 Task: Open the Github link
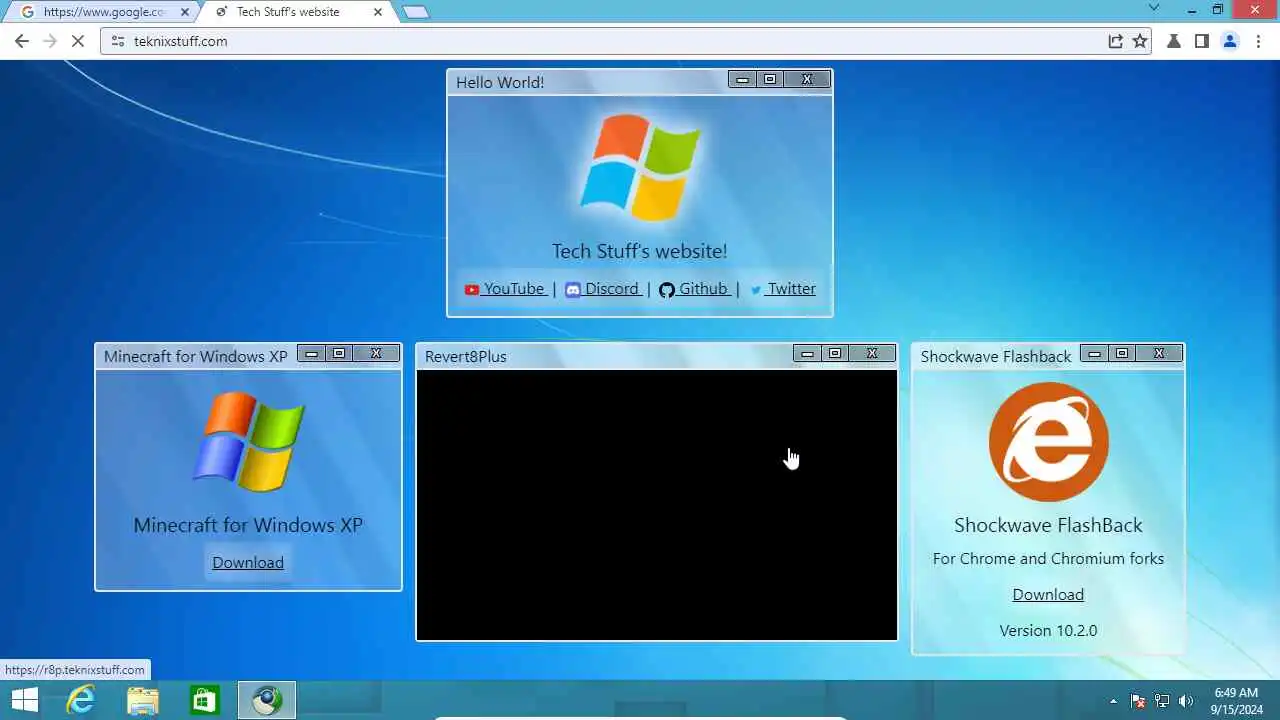pos(694,289)
